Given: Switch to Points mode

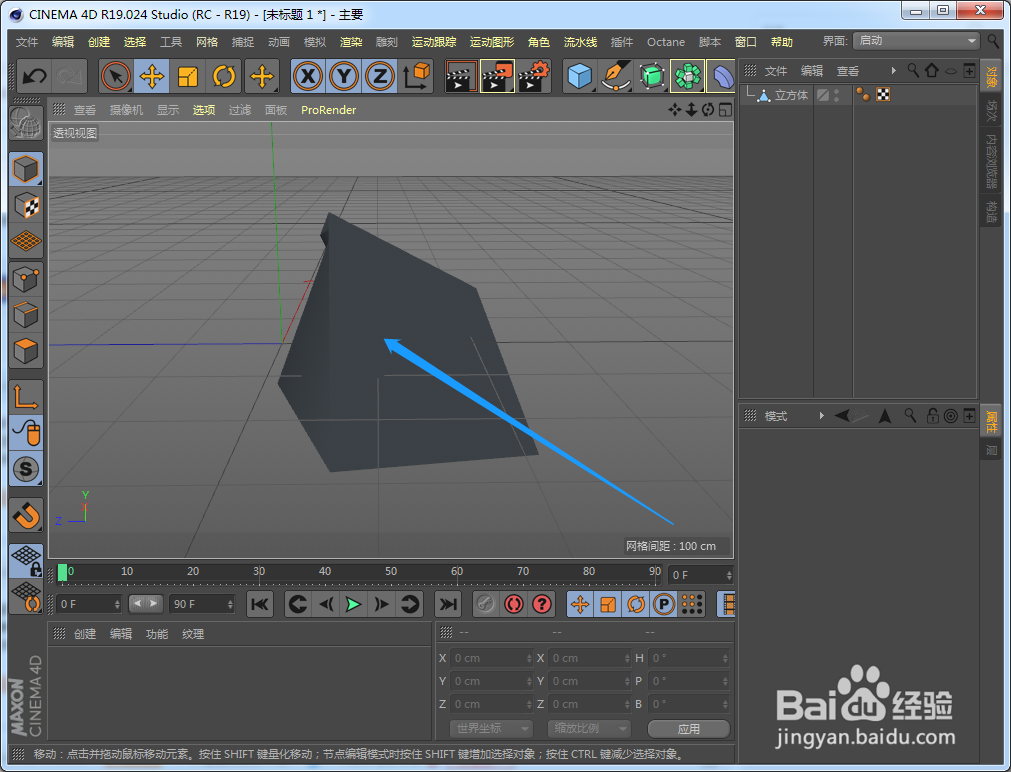Looking at the screenshot, I should coord(26,280).
